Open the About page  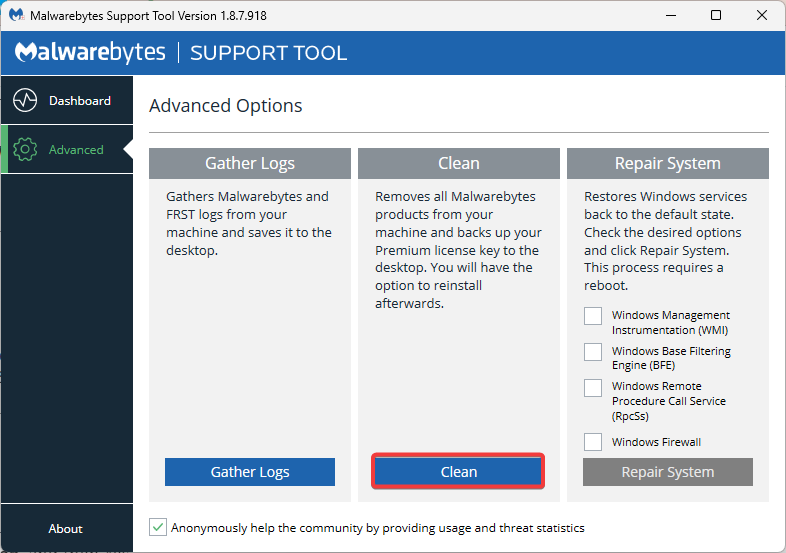[66, 528]
